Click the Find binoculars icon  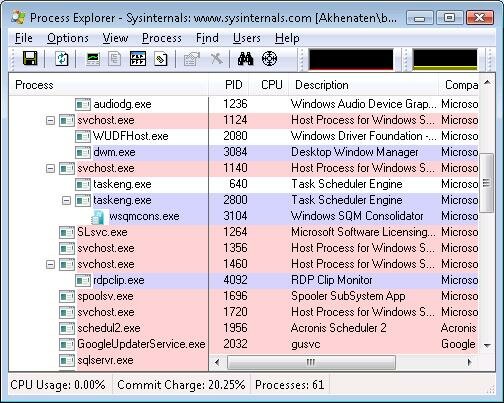[x=246, y=59]
